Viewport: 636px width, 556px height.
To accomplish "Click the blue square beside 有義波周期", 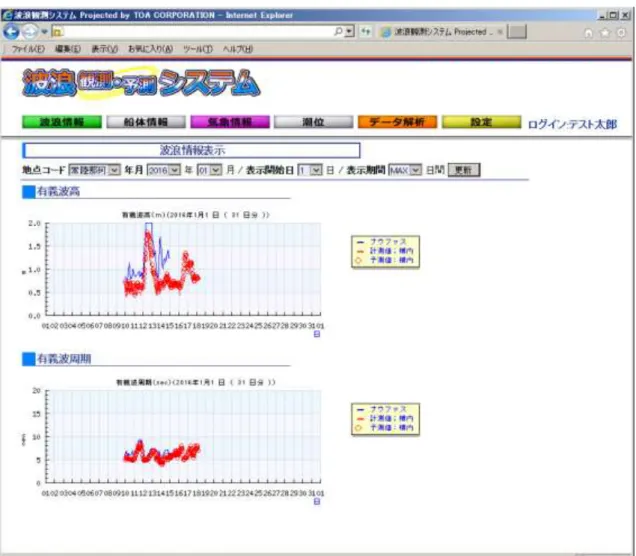I will (x=28, y=359).
